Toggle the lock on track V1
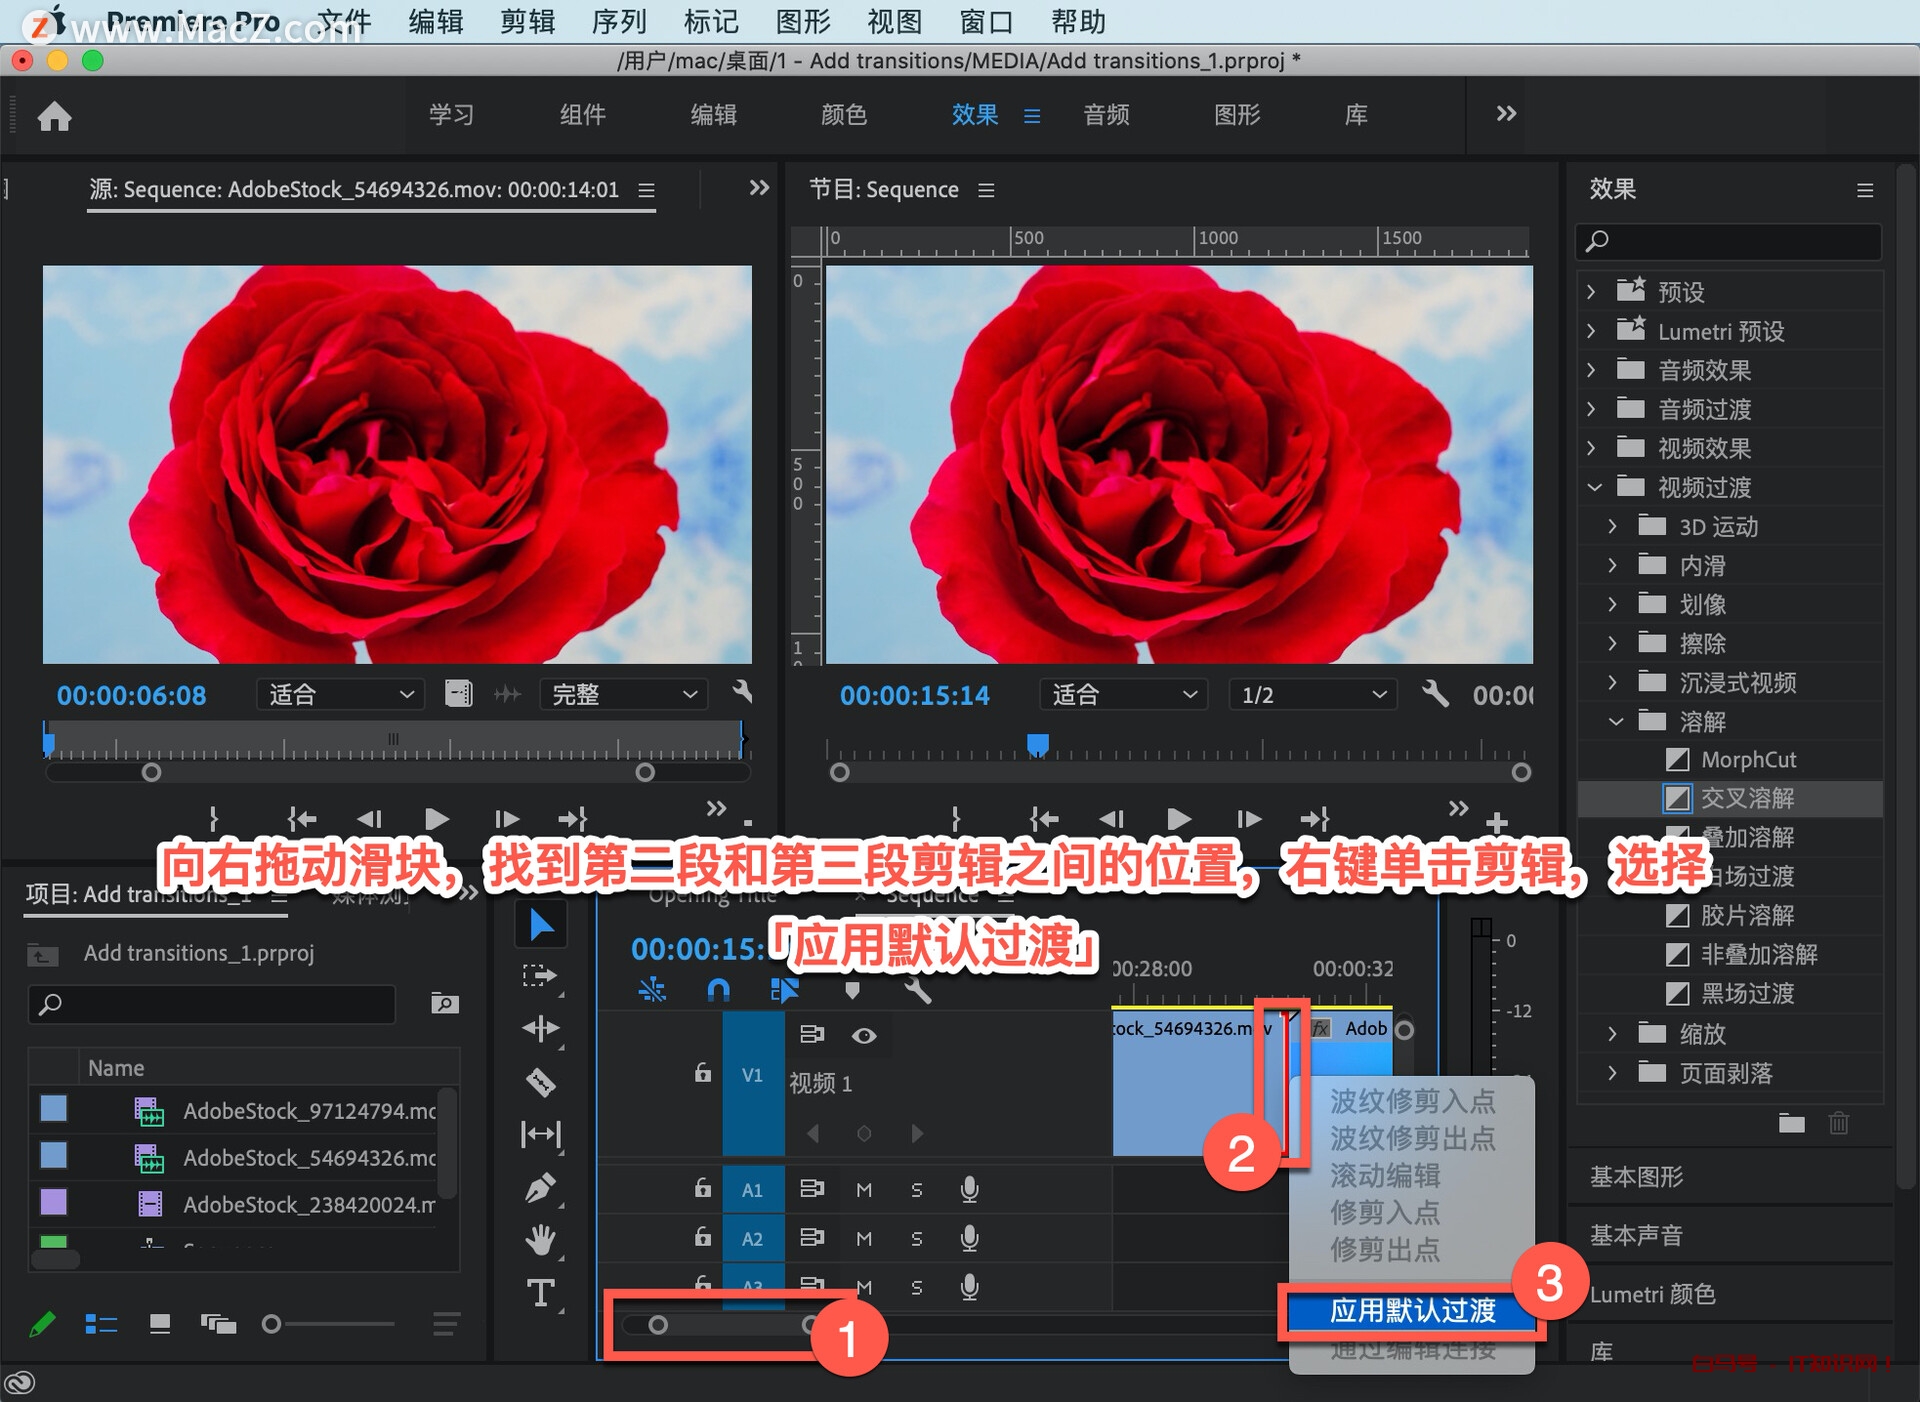 point(703,1074)
